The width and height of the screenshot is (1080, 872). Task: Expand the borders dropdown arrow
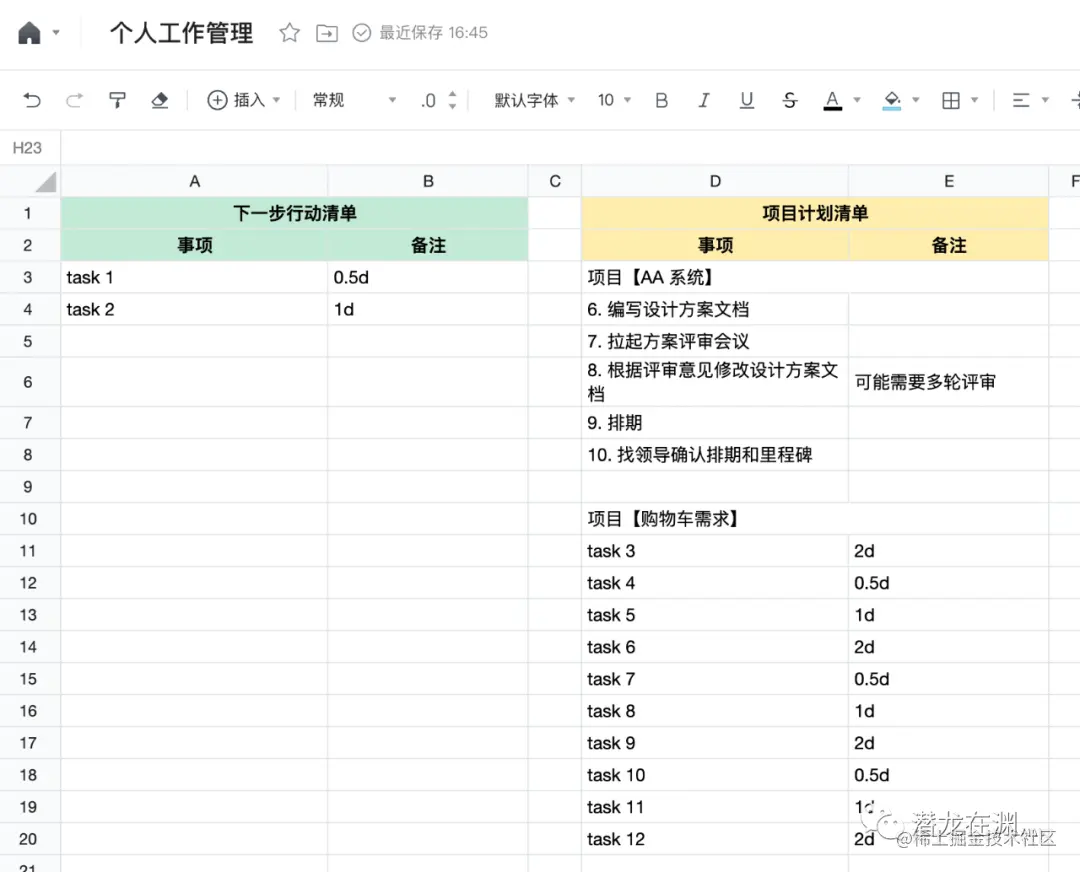[975, 101]
